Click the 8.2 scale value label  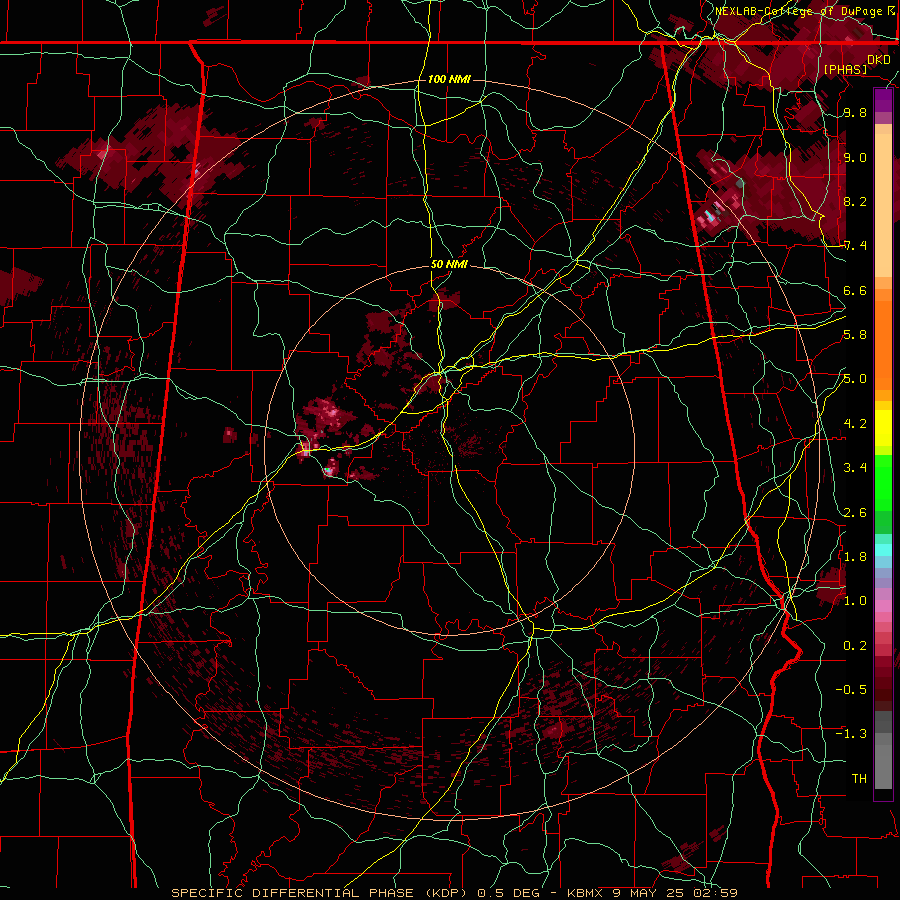click(855, 201)
